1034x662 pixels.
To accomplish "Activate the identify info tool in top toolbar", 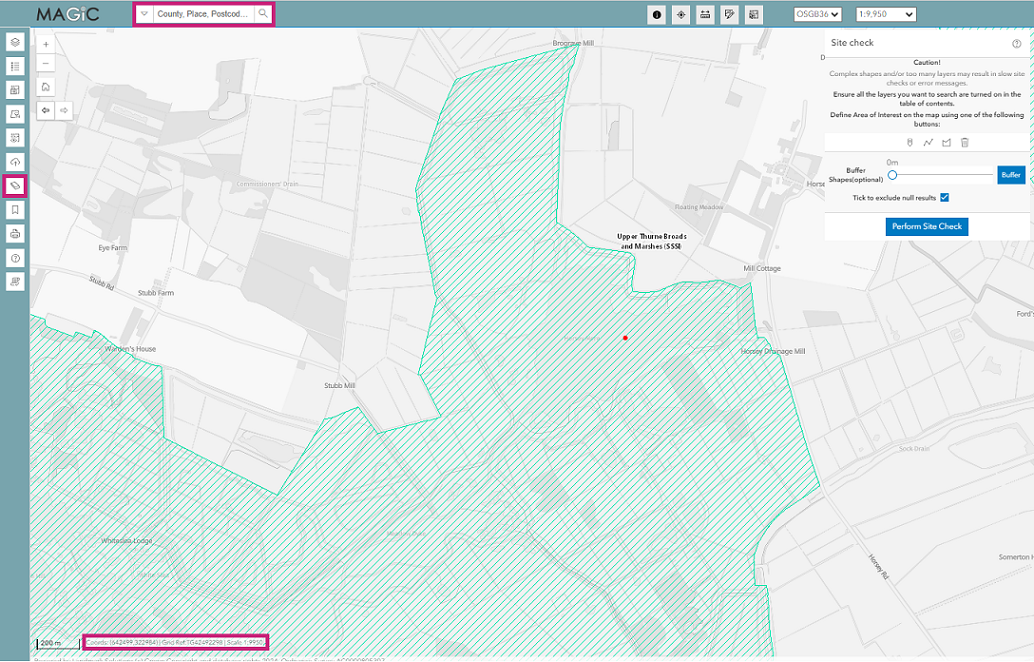I will (x=656, y=15).
